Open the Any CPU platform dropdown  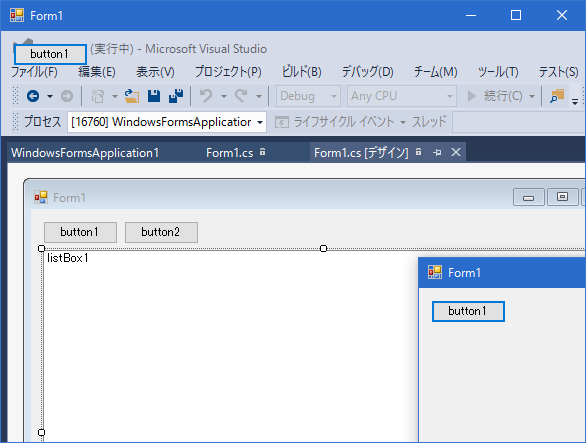point(402,96)
